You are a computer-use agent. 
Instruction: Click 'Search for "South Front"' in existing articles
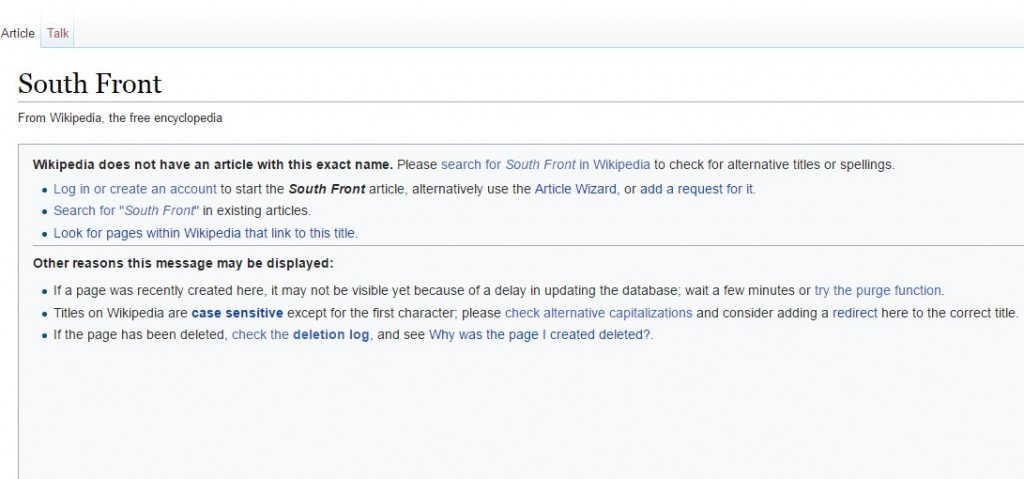[x=126, y=211]
